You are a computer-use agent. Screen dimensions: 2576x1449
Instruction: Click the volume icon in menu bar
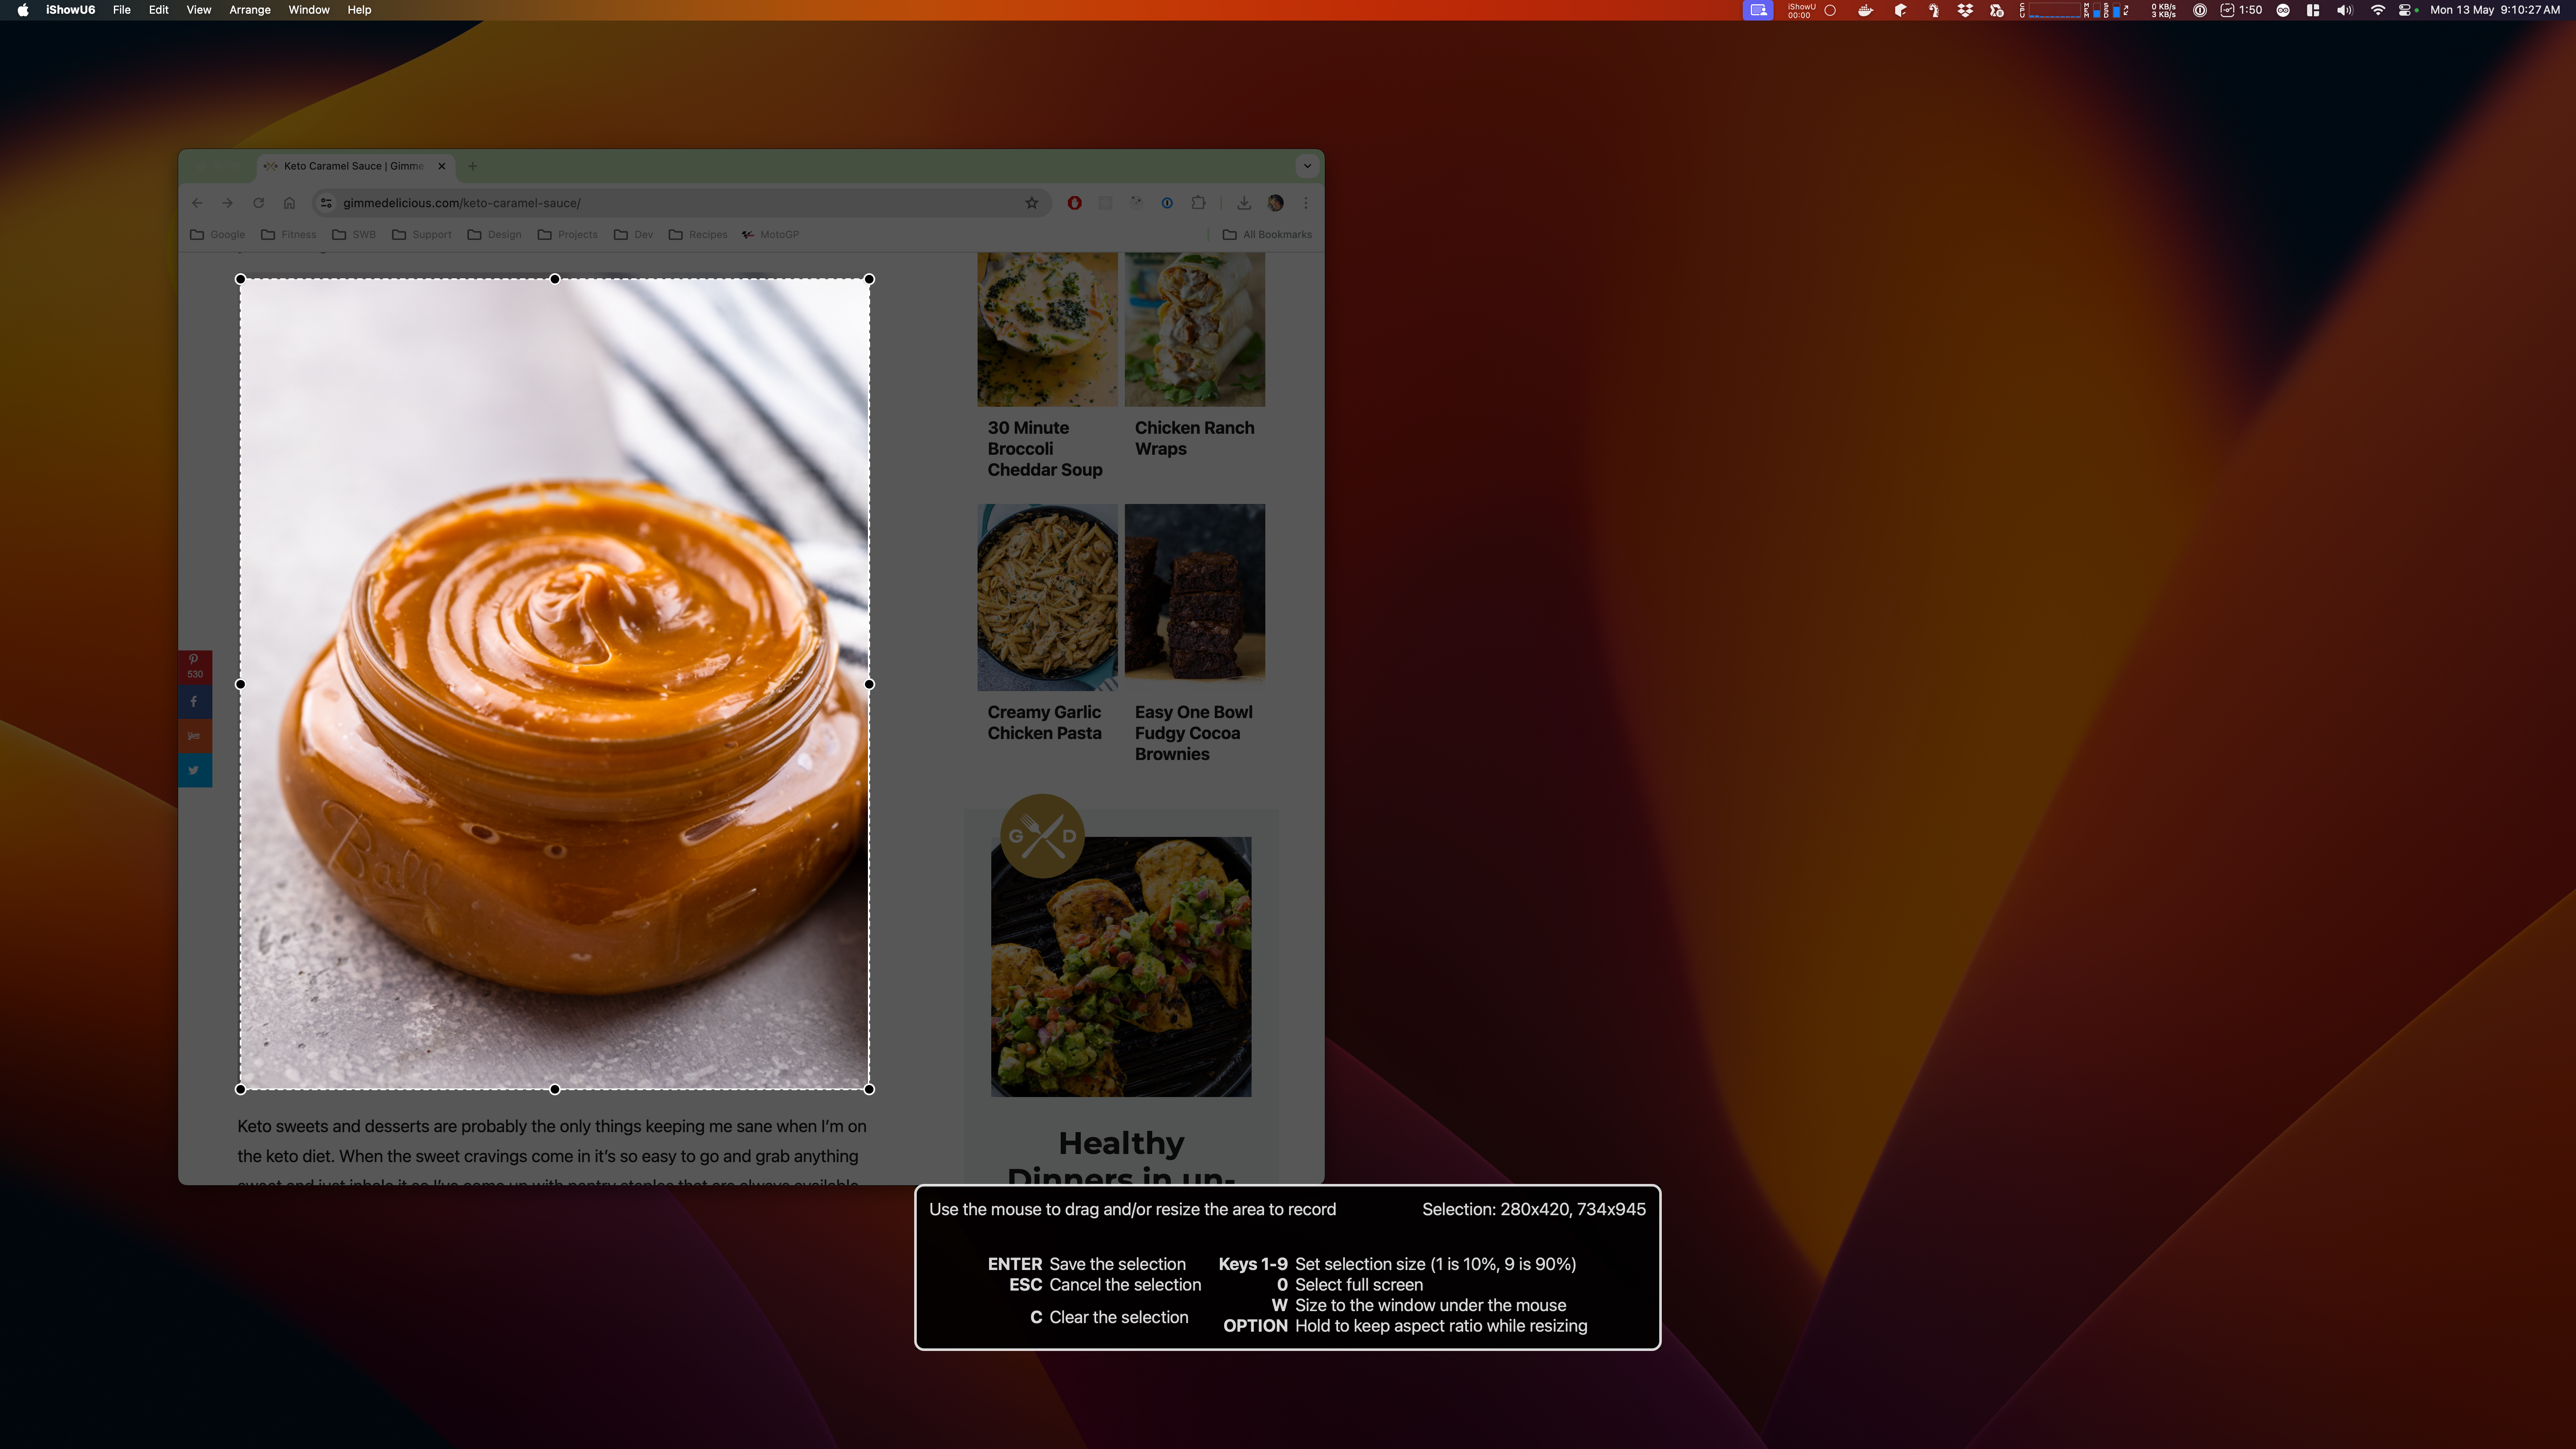2345,10
